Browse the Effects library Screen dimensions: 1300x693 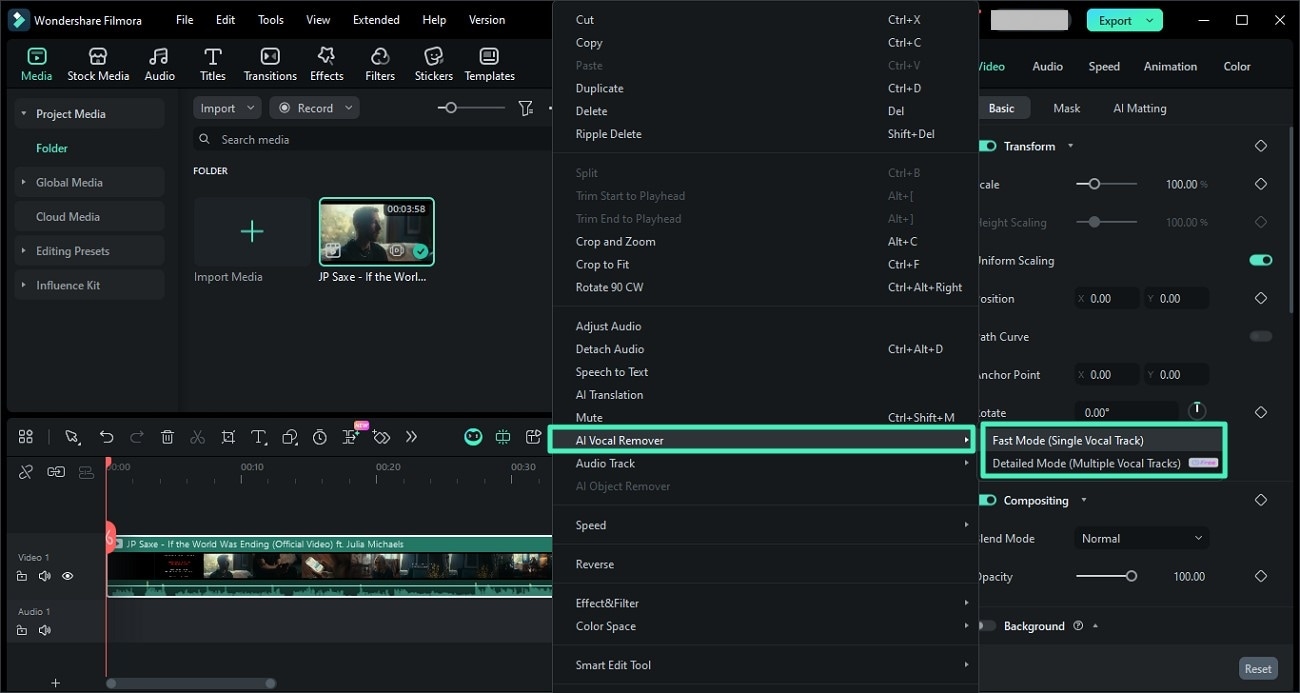pyautogui.click(x=326, y=62)
